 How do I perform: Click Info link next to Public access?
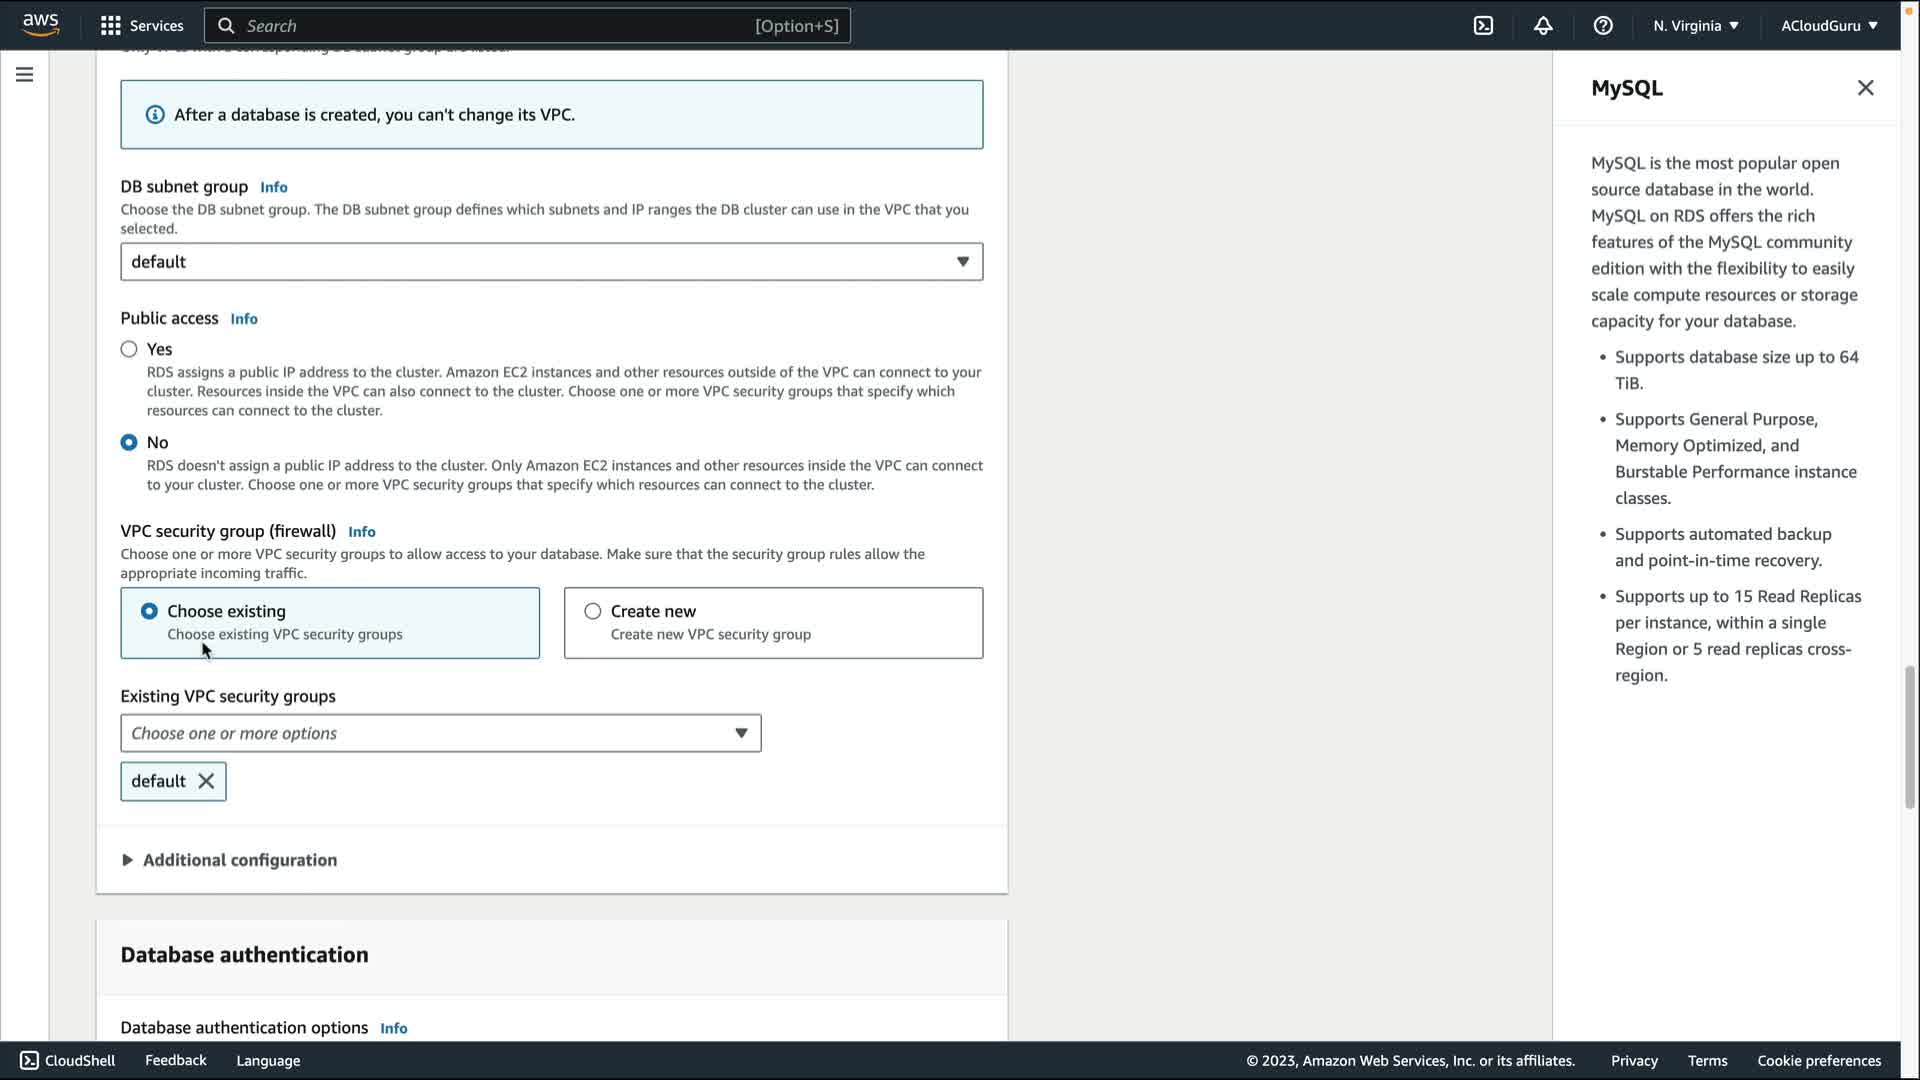click(244, 319)
